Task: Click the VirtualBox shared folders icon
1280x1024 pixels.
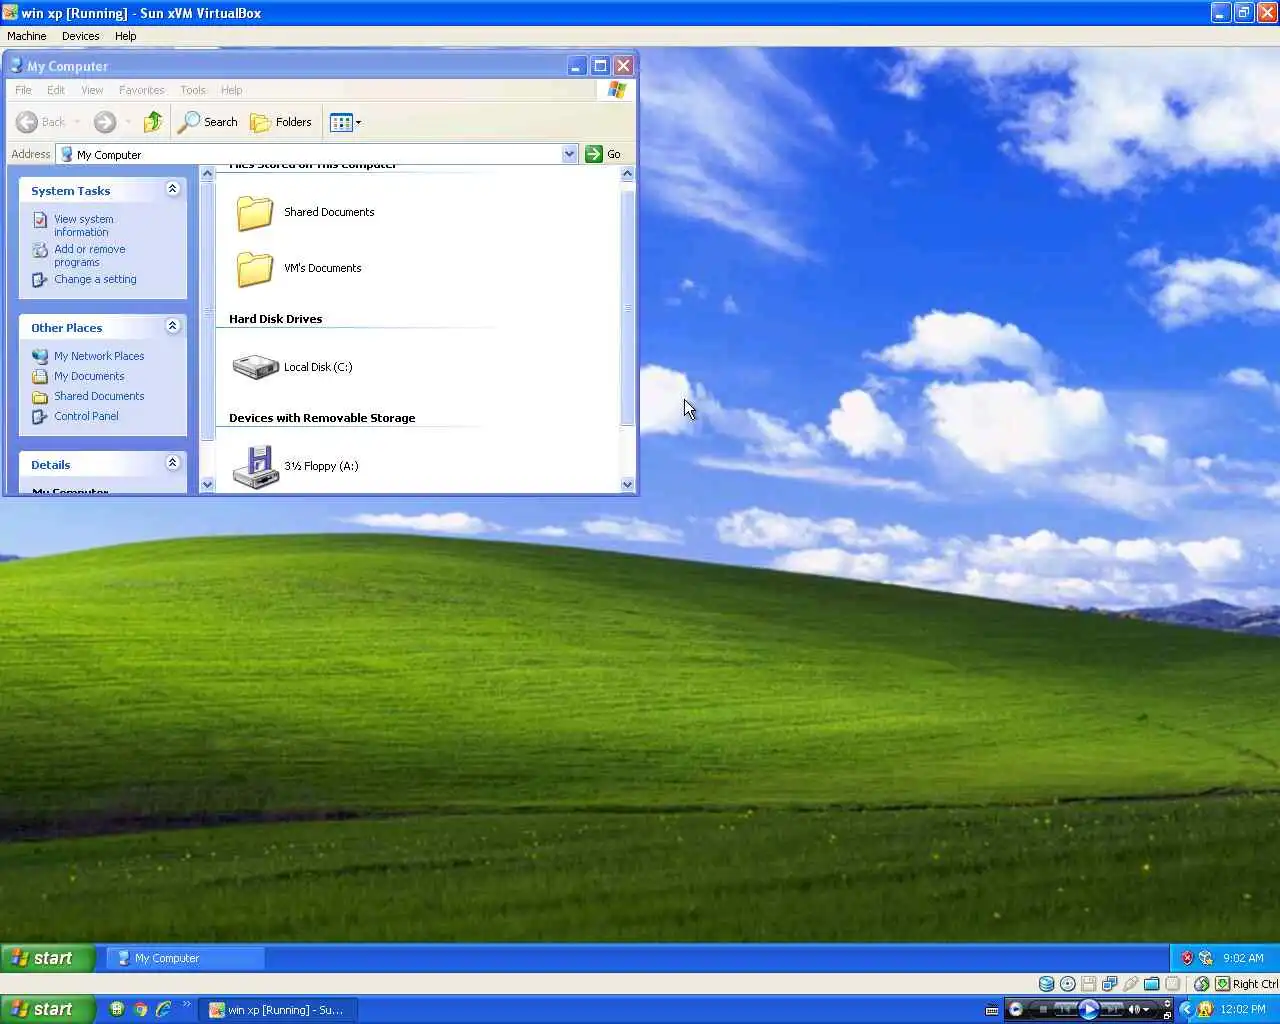Action: [x=1152, y=984]
